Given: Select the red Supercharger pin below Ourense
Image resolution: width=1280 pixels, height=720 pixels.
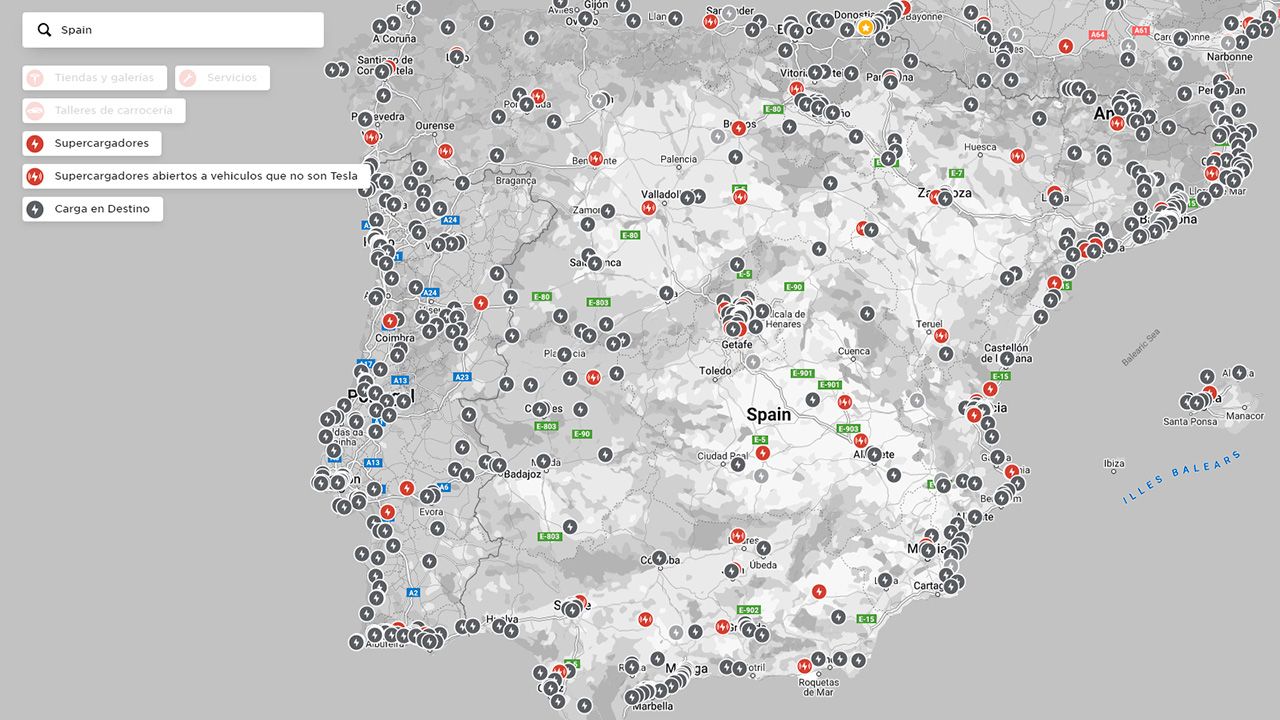Looking at the screenshot, I should coord(445,151).
